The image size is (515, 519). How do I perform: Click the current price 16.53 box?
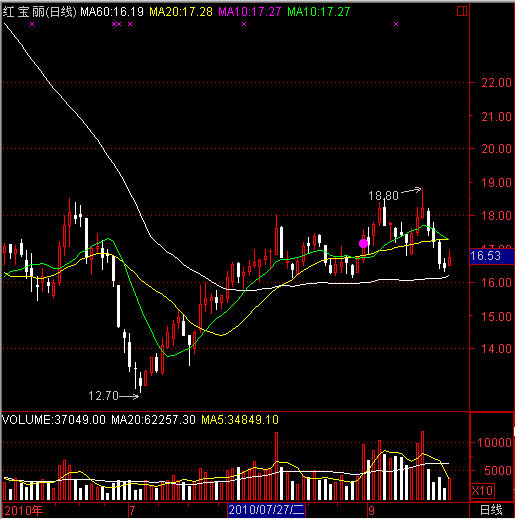coord(492,256)
